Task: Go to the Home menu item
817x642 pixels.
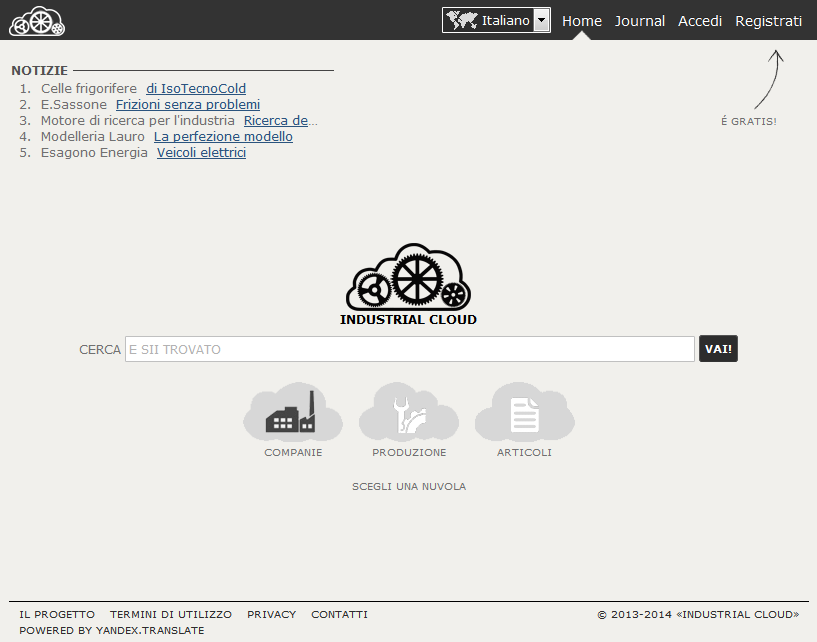Action: pos(582,21)
